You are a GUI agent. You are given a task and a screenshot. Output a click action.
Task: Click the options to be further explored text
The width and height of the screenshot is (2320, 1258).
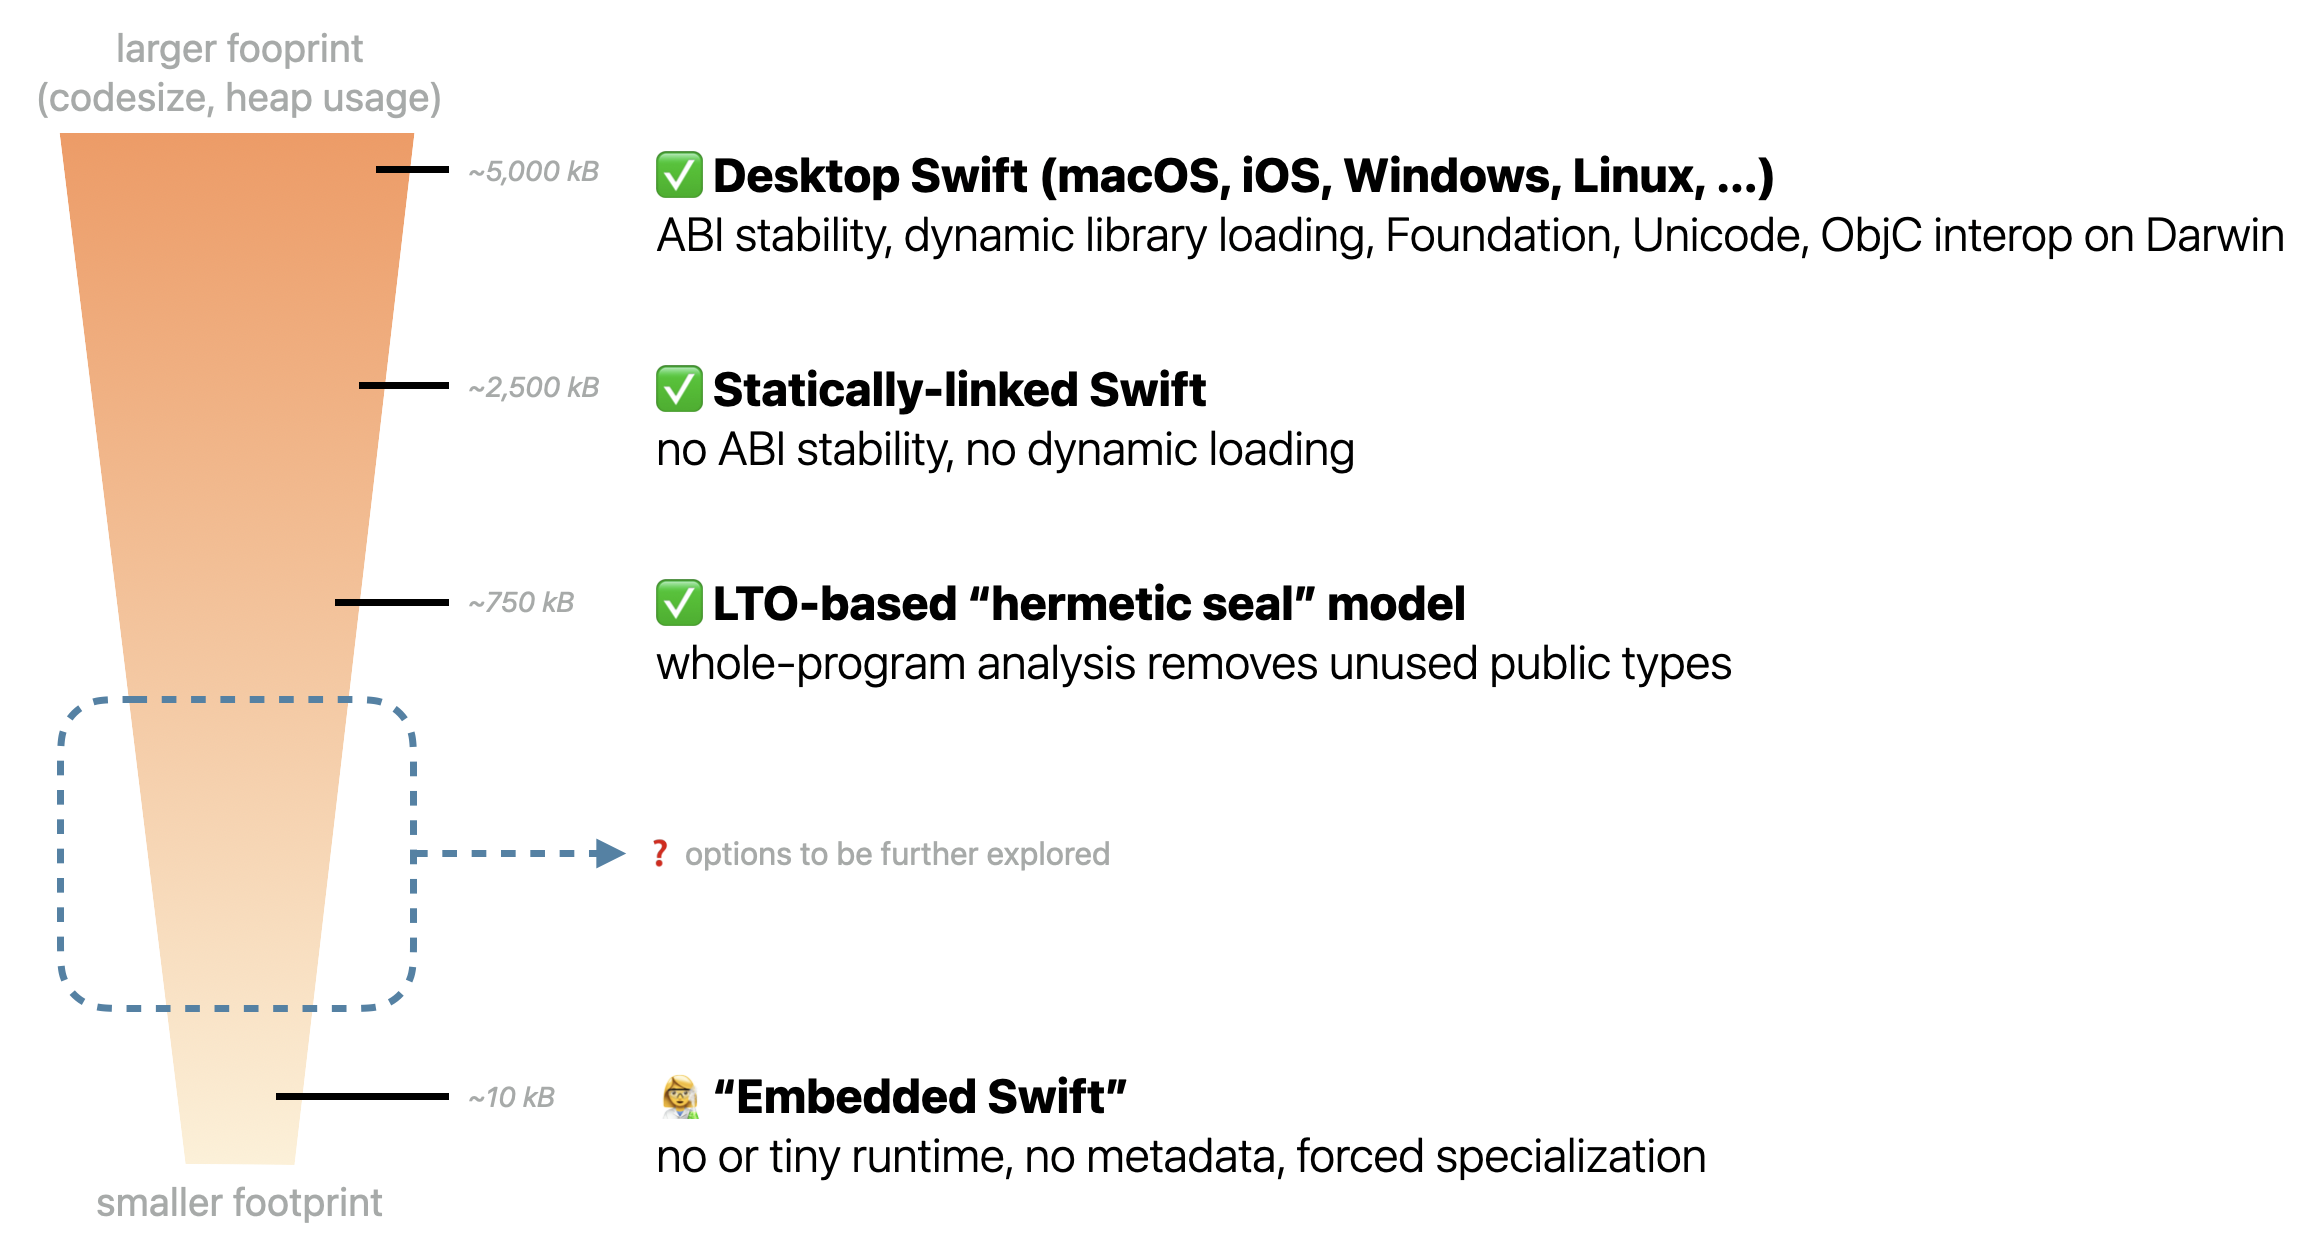click(897, 854)
